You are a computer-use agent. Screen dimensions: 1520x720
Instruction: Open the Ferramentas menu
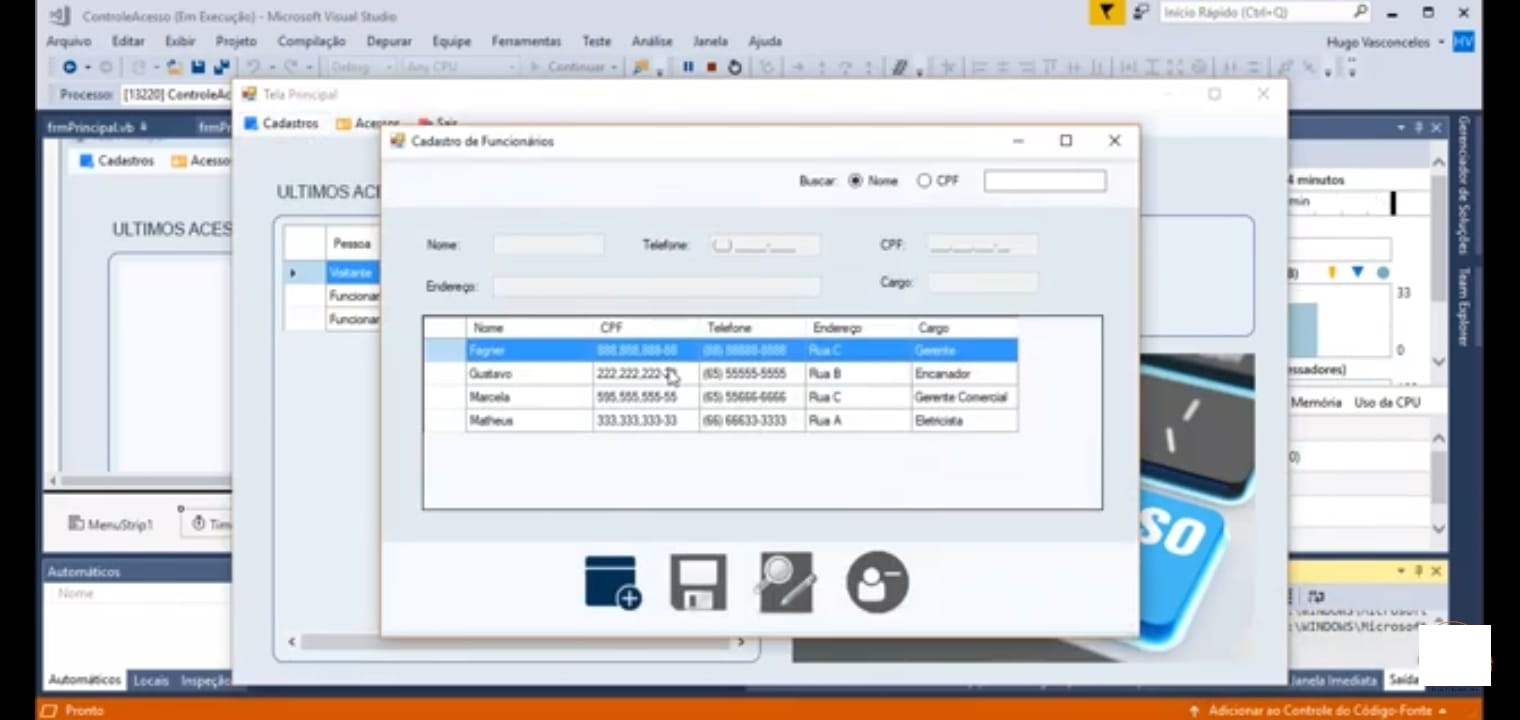coord(526,41)
